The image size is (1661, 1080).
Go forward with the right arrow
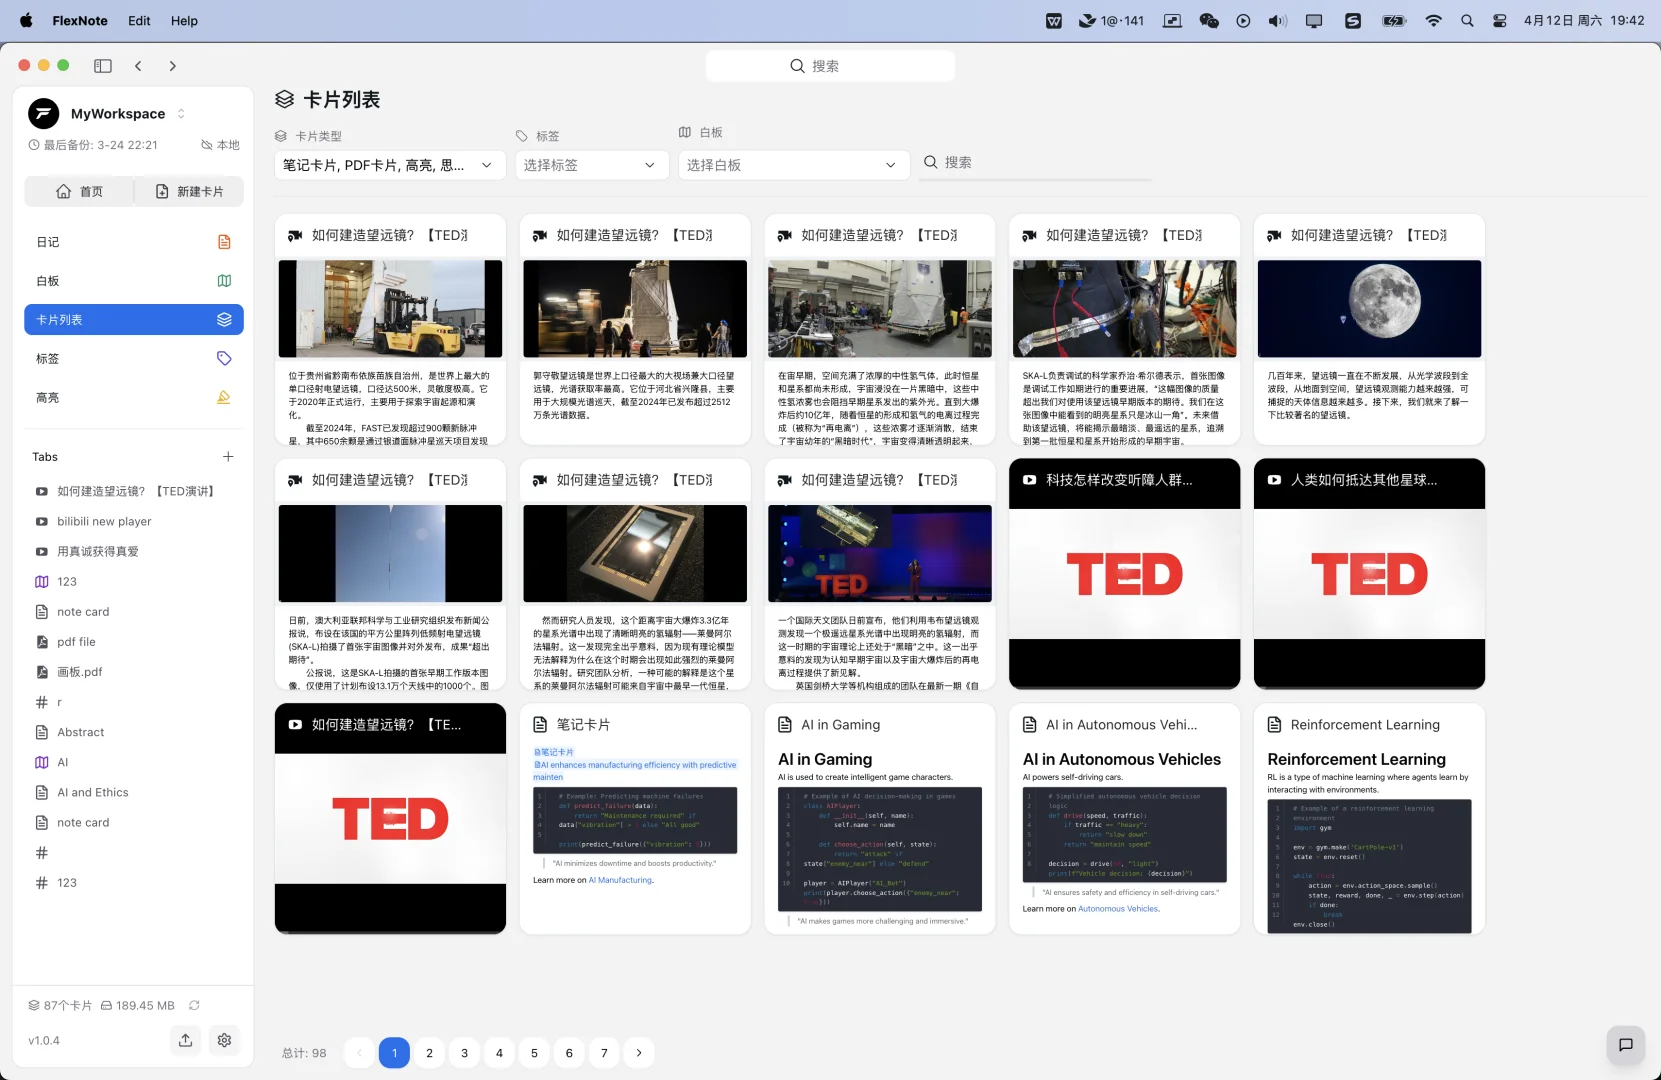point(172,66)
